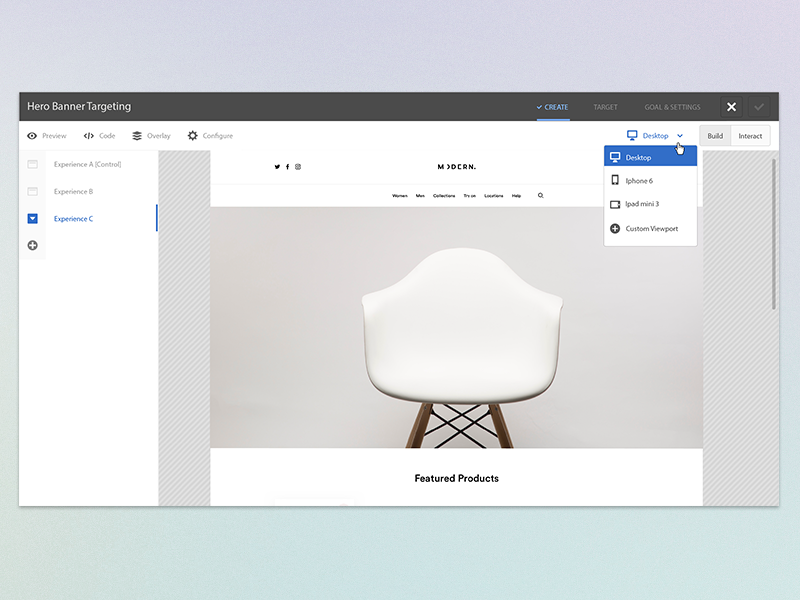Click the Interact button
The width and height of the screenshot is (800, 600).
pyautogui.click(x=751, y=135)
